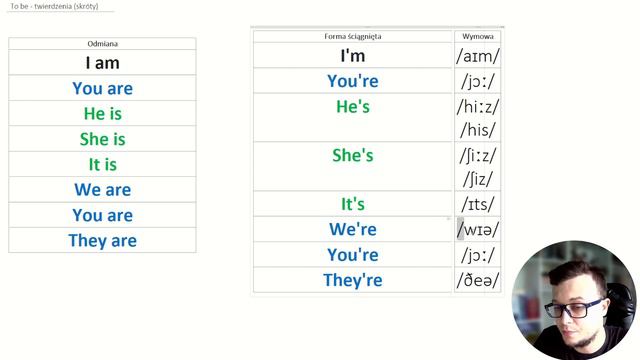This screenshot has height=360, width=640.
Task: Place cursor in 'We're' pronunciation /wɪə/ cell
Action: coord(478,229)
